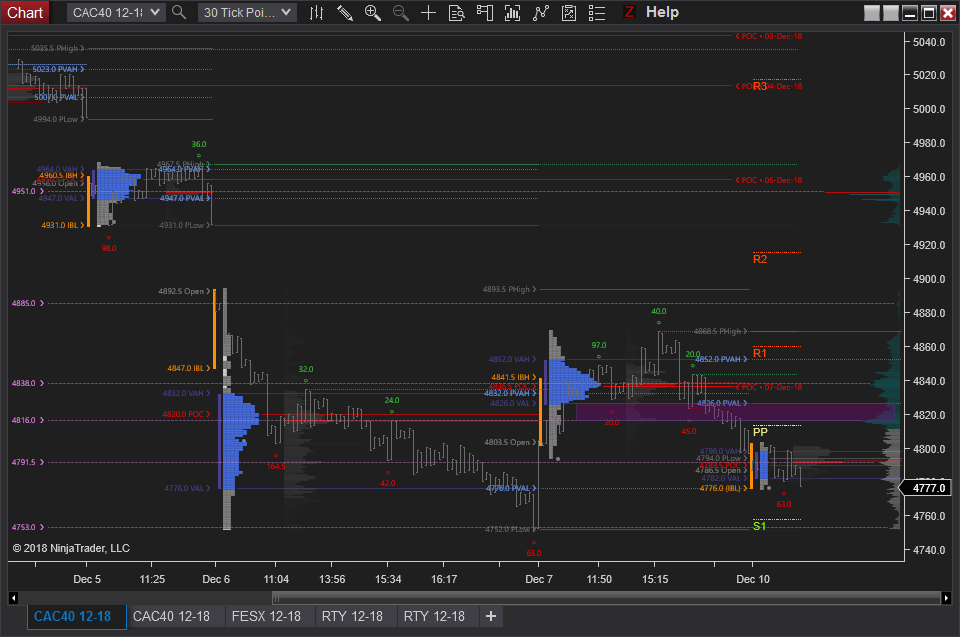Image resolution: width=960 pixels, height=637 pixels.
Task: Click the R1 pivot label
Action: click(x=760, y=353)
